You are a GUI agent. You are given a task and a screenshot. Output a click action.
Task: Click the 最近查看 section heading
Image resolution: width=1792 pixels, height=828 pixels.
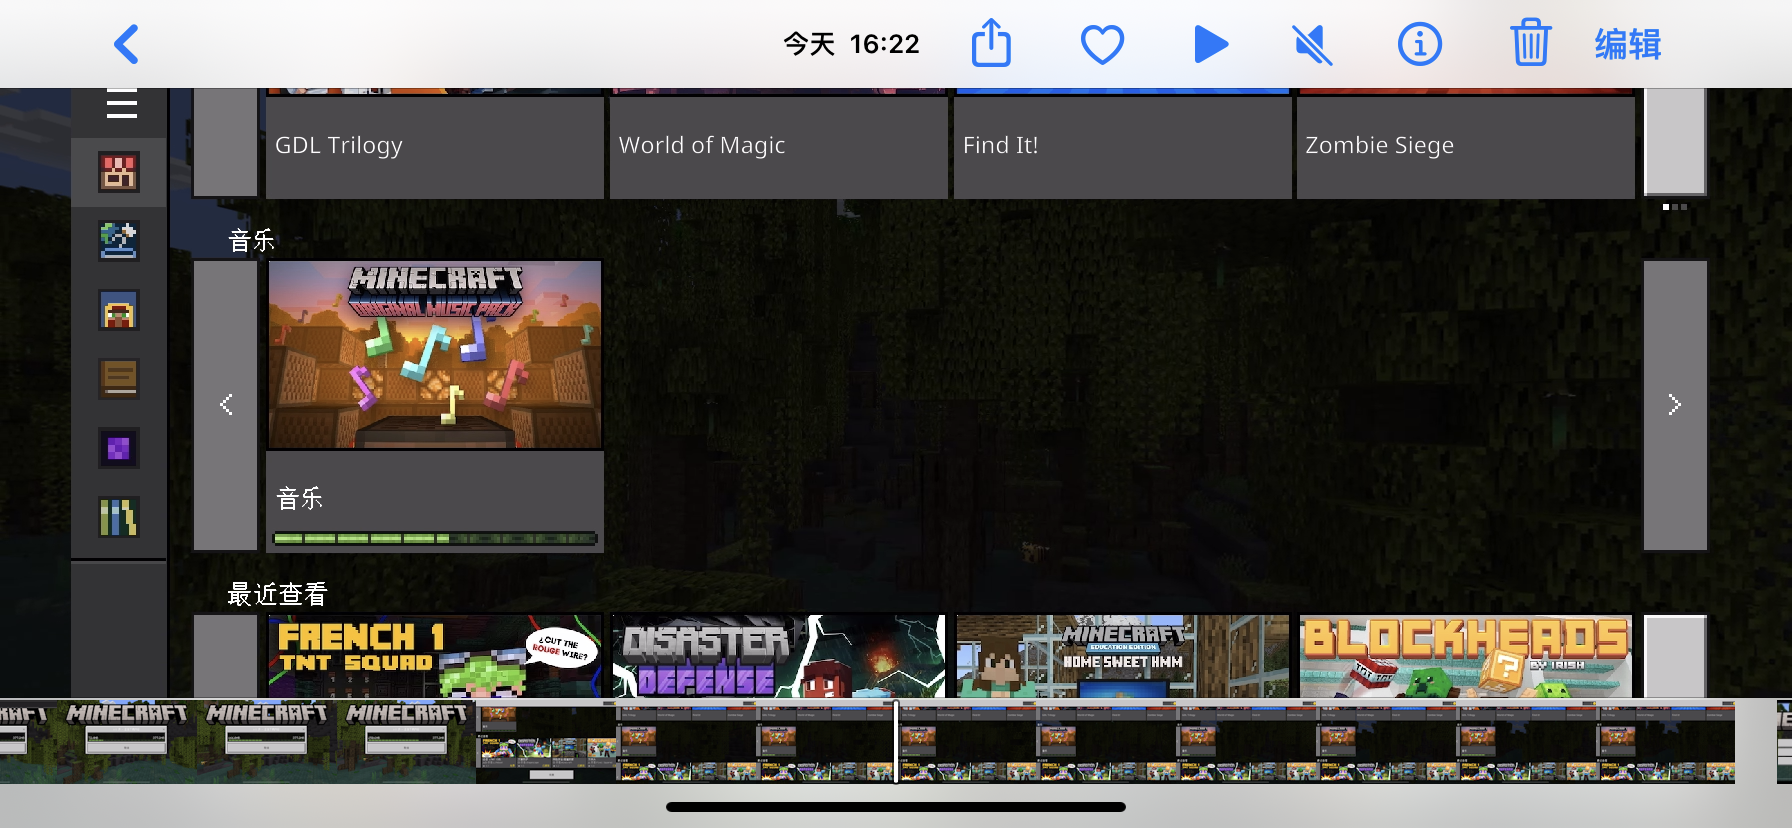pyautogui.click(x=277, y=594)
